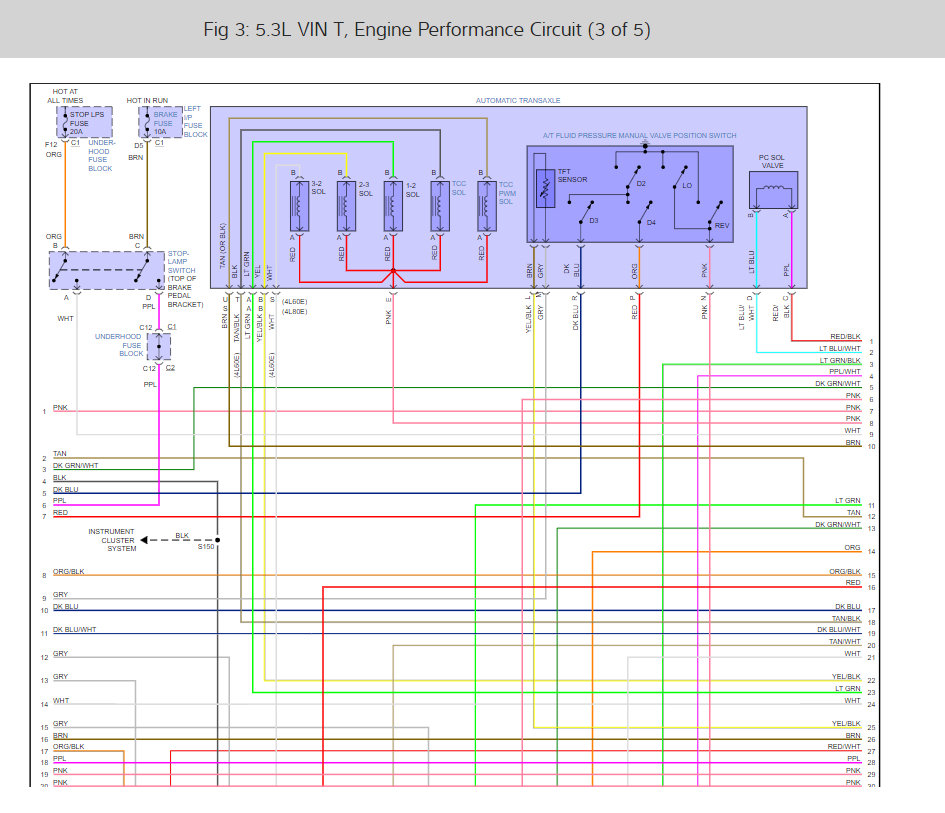Click the TCC PWM SOL solenoid symbol
The height and width of the screenshot is (813, 945).
point(485,205)
